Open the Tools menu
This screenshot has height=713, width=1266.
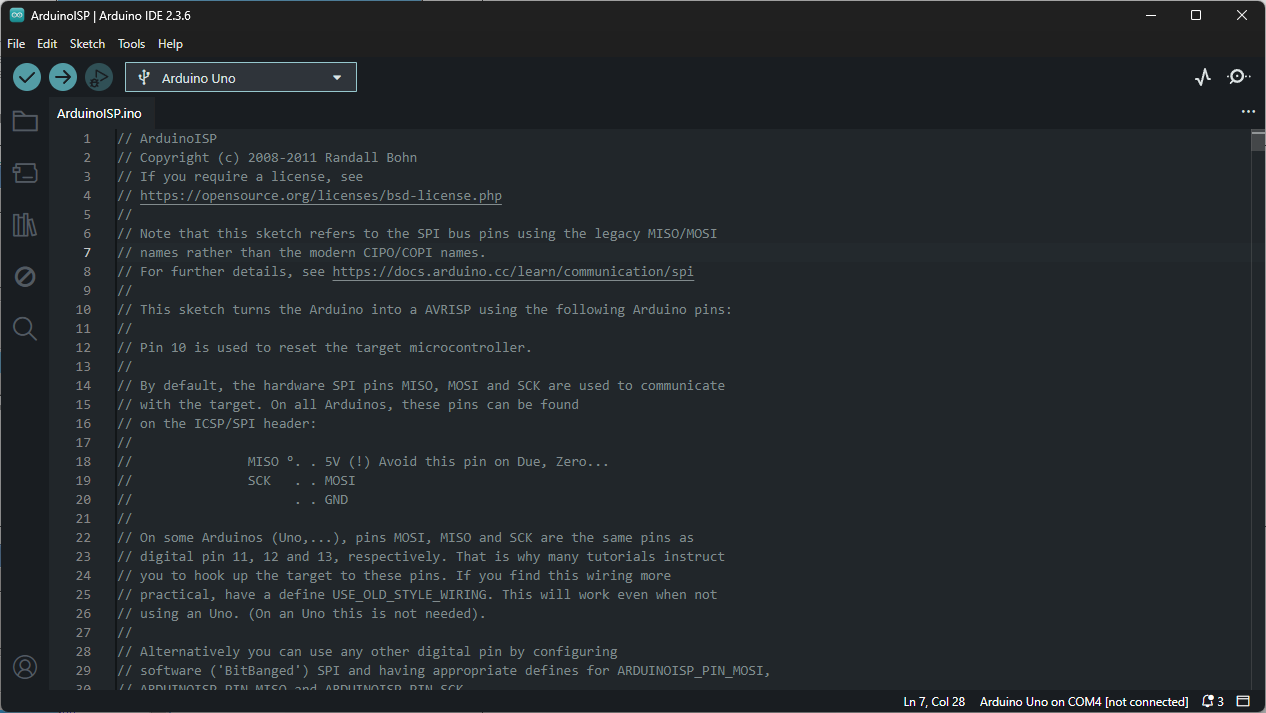point(131,43)
